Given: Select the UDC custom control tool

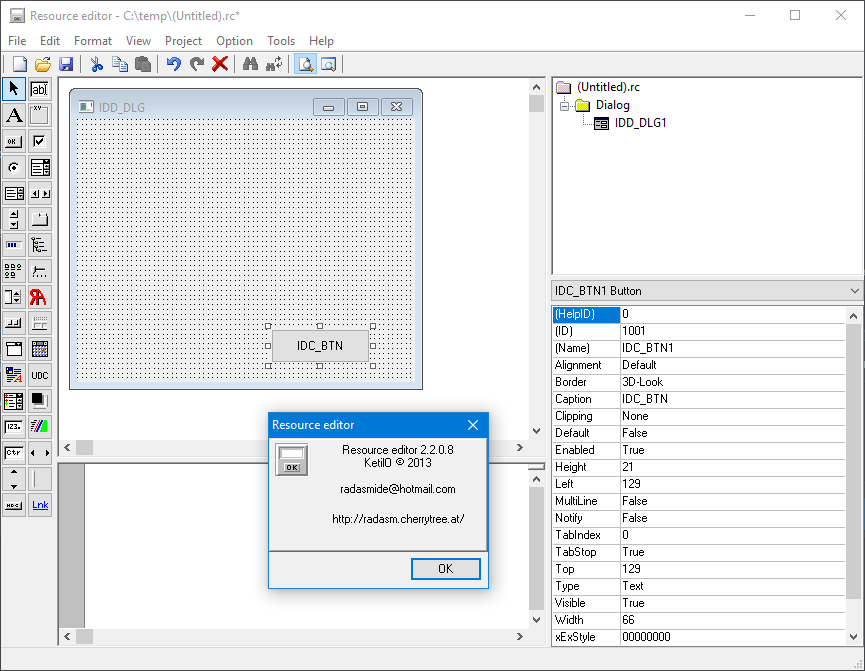Looking at the screenshot, I should (x=39, y=375).
